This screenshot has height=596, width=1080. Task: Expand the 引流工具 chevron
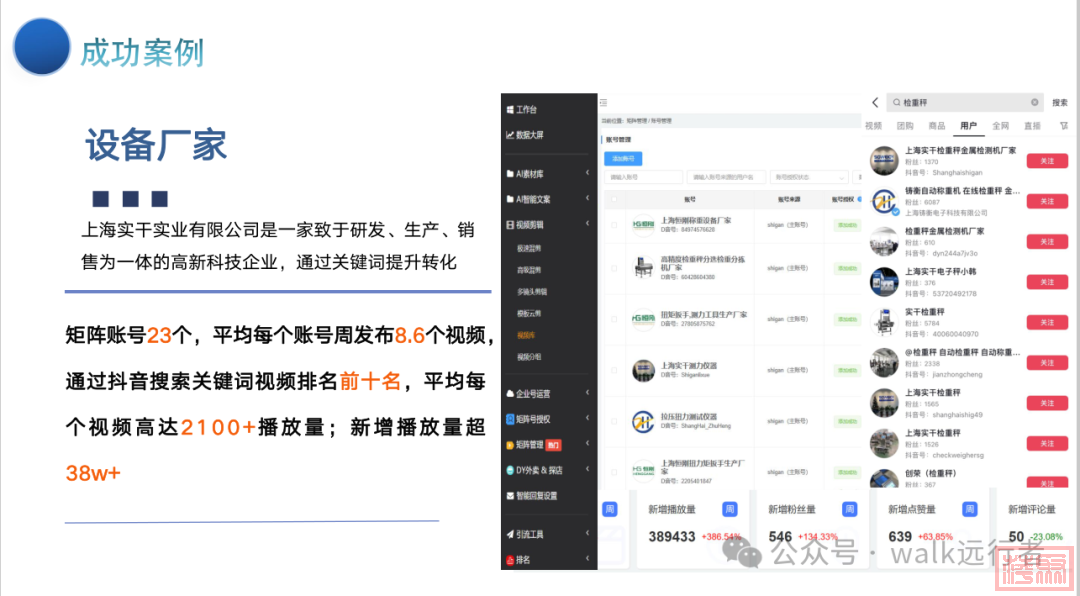point(588,533)
